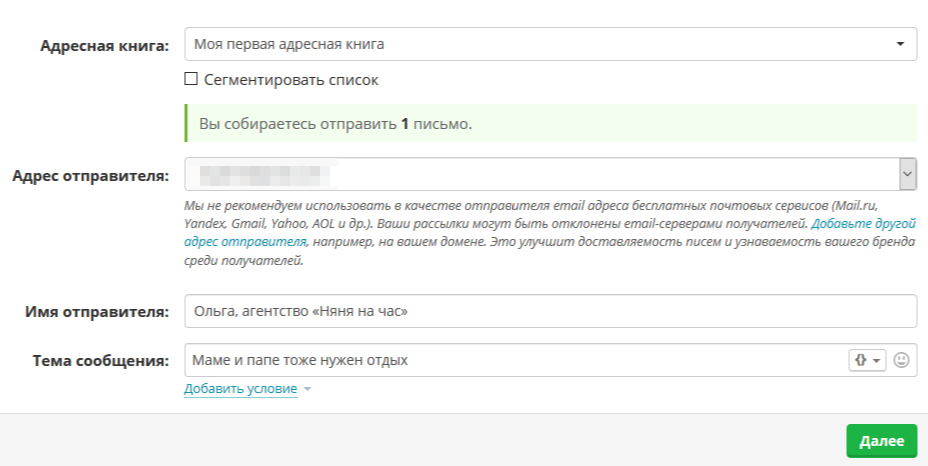Open the emoji picker smiley icon
Image resolution: width=928 pixels, height=466 pixels.
click(901, 360)
